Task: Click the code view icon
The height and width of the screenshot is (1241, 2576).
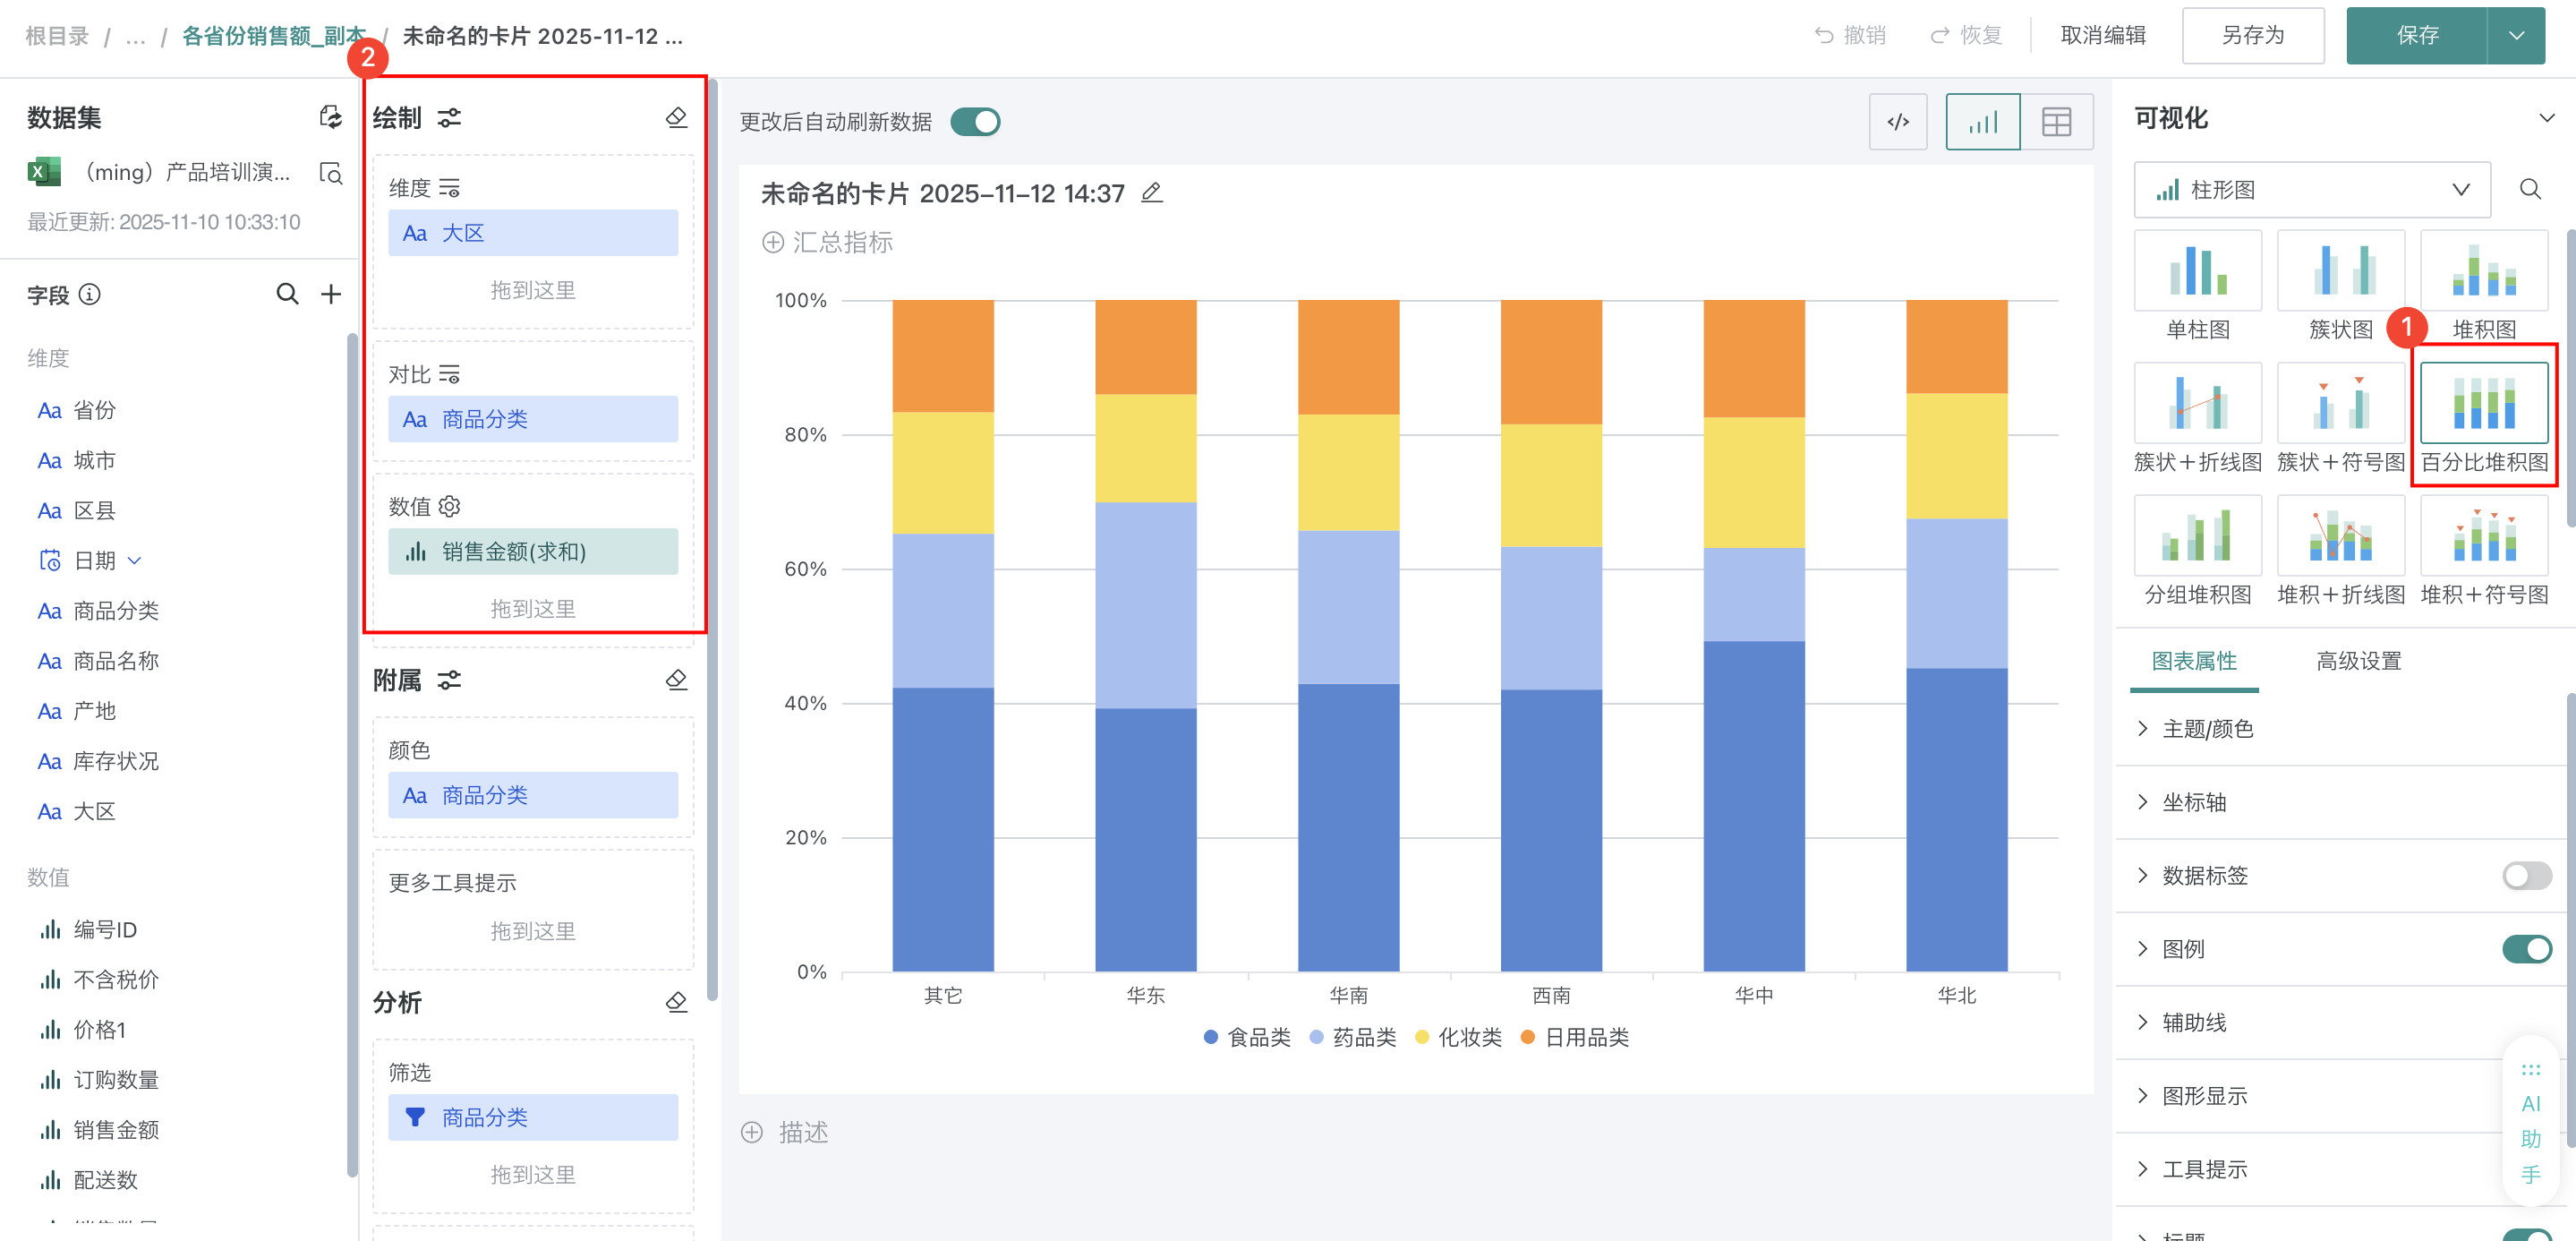Action: click(x=1897, y=122)
